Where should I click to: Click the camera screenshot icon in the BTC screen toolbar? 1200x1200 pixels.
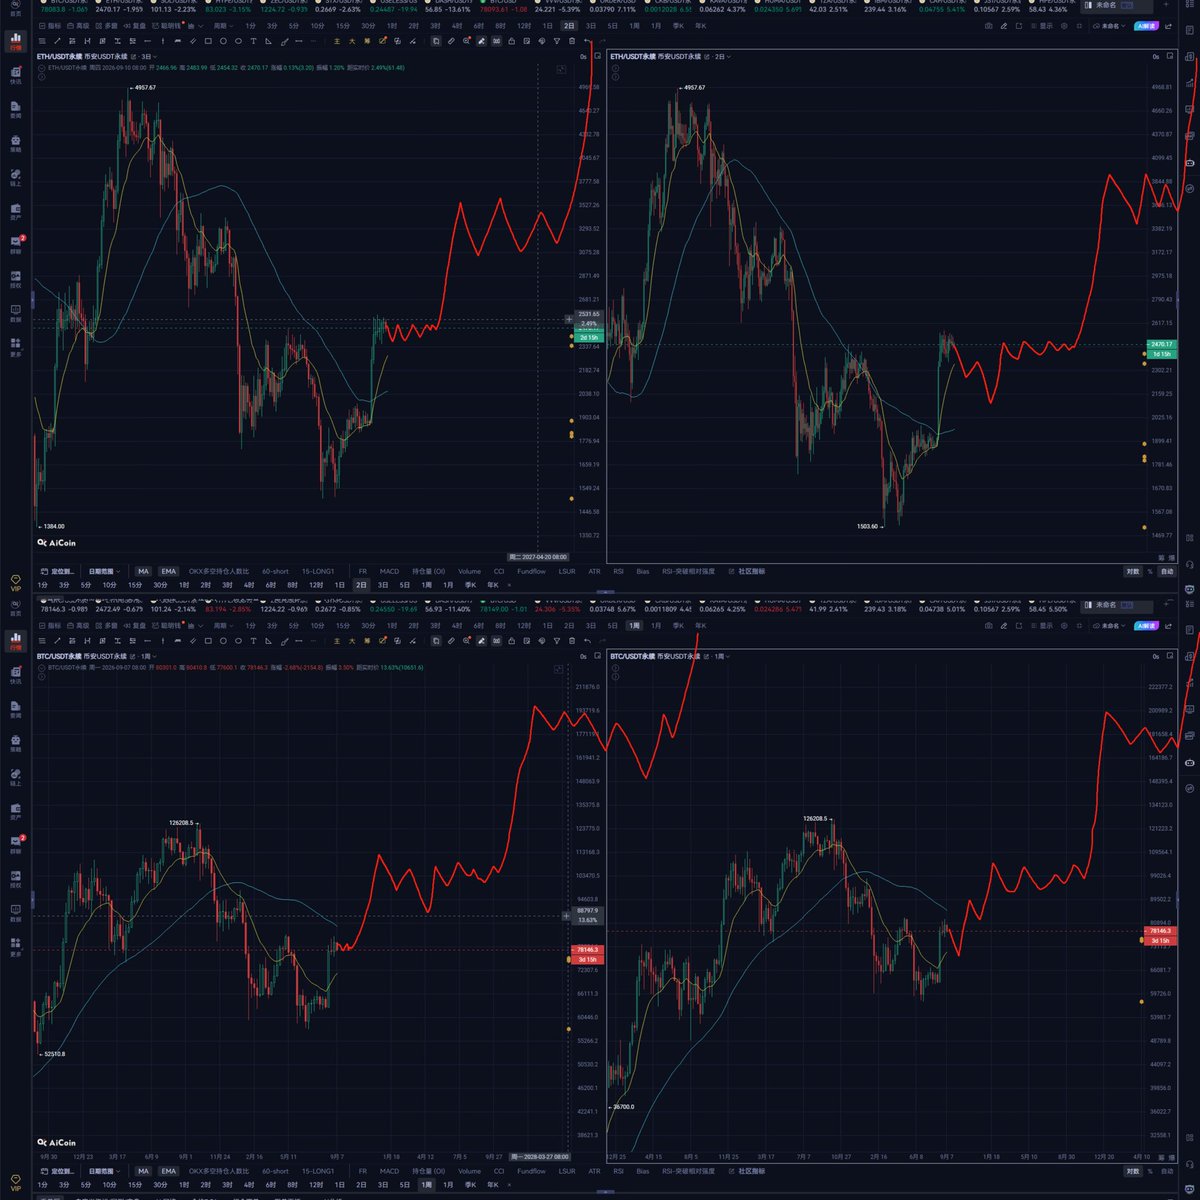[x=989, y=625]
